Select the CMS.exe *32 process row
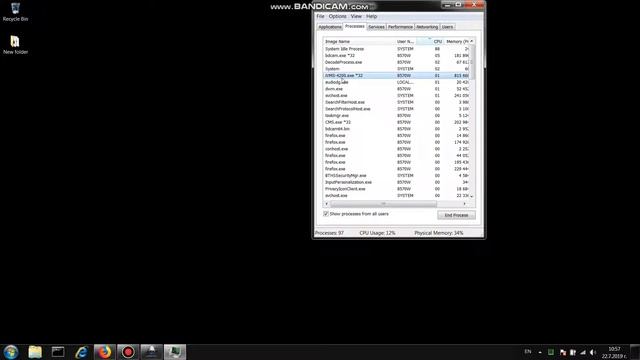The width and height of the screenshot is (640, 360). (396, 122)
